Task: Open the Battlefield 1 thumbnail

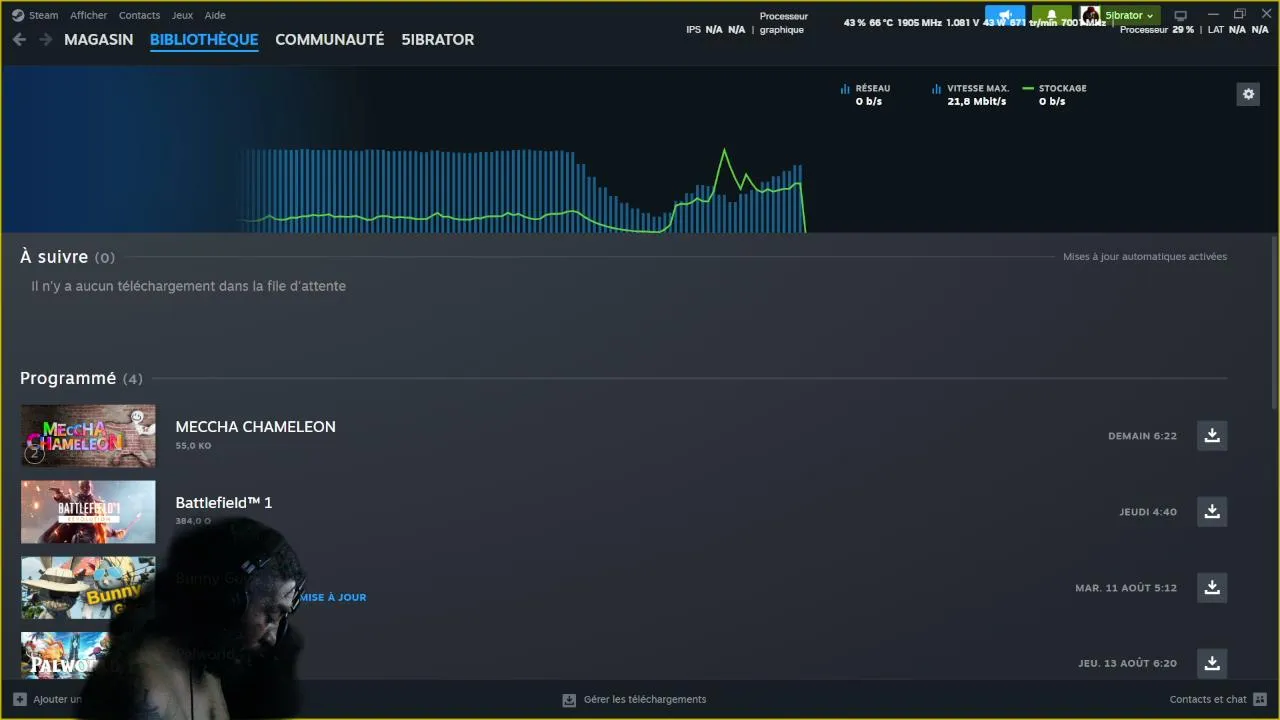Action: [x=88, y=511]
